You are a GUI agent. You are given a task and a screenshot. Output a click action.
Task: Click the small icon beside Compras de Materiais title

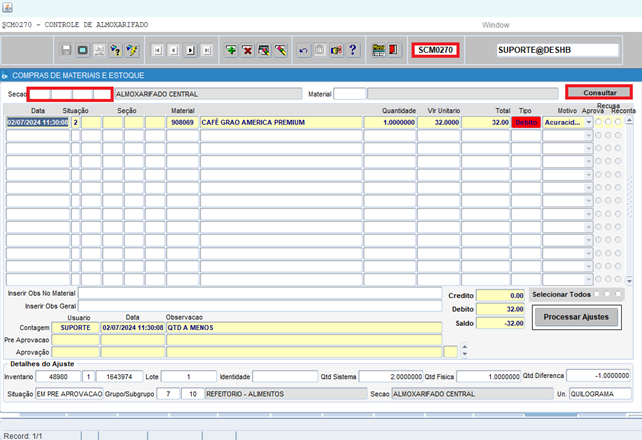tap(5, 76)
